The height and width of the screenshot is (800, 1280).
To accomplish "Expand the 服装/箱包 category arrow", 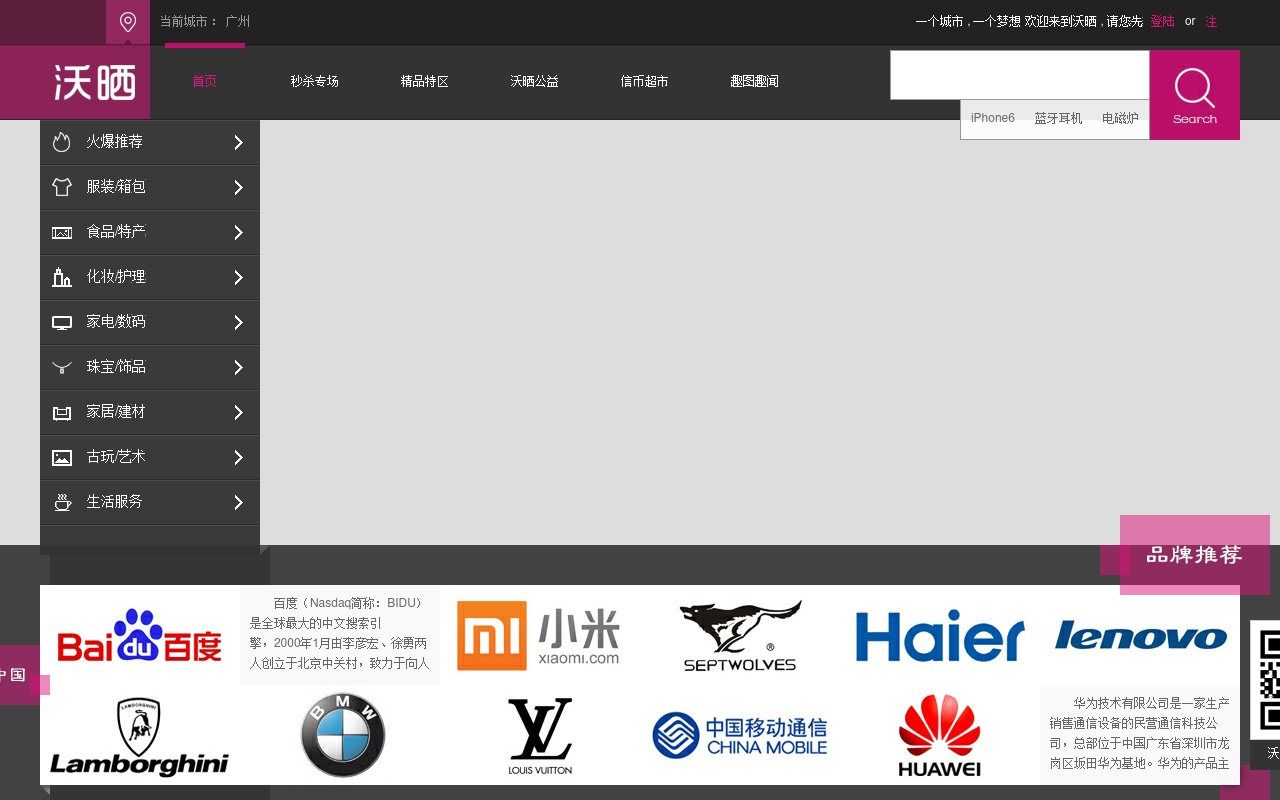I will point(238,187).
